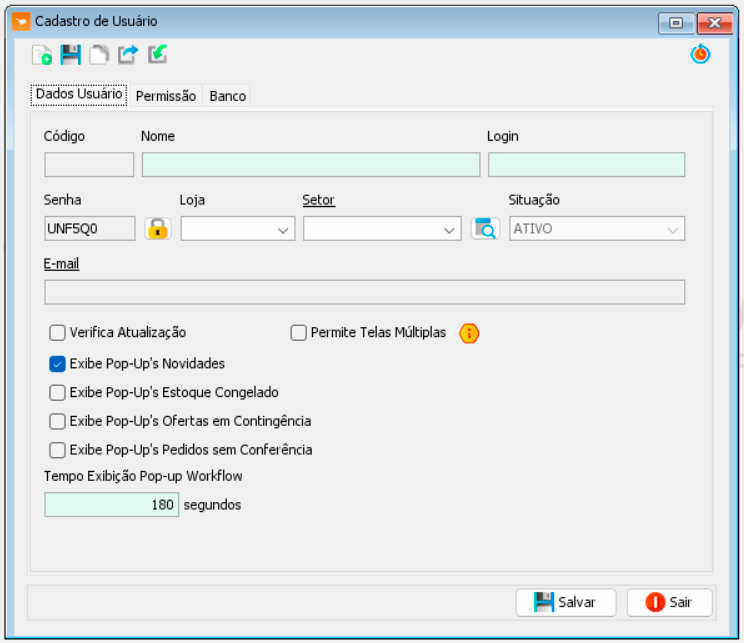Viewport: 744px width, 643px height.
Task: Click the export arrow icon in toolbar
Action: click(x=128, y=56)
